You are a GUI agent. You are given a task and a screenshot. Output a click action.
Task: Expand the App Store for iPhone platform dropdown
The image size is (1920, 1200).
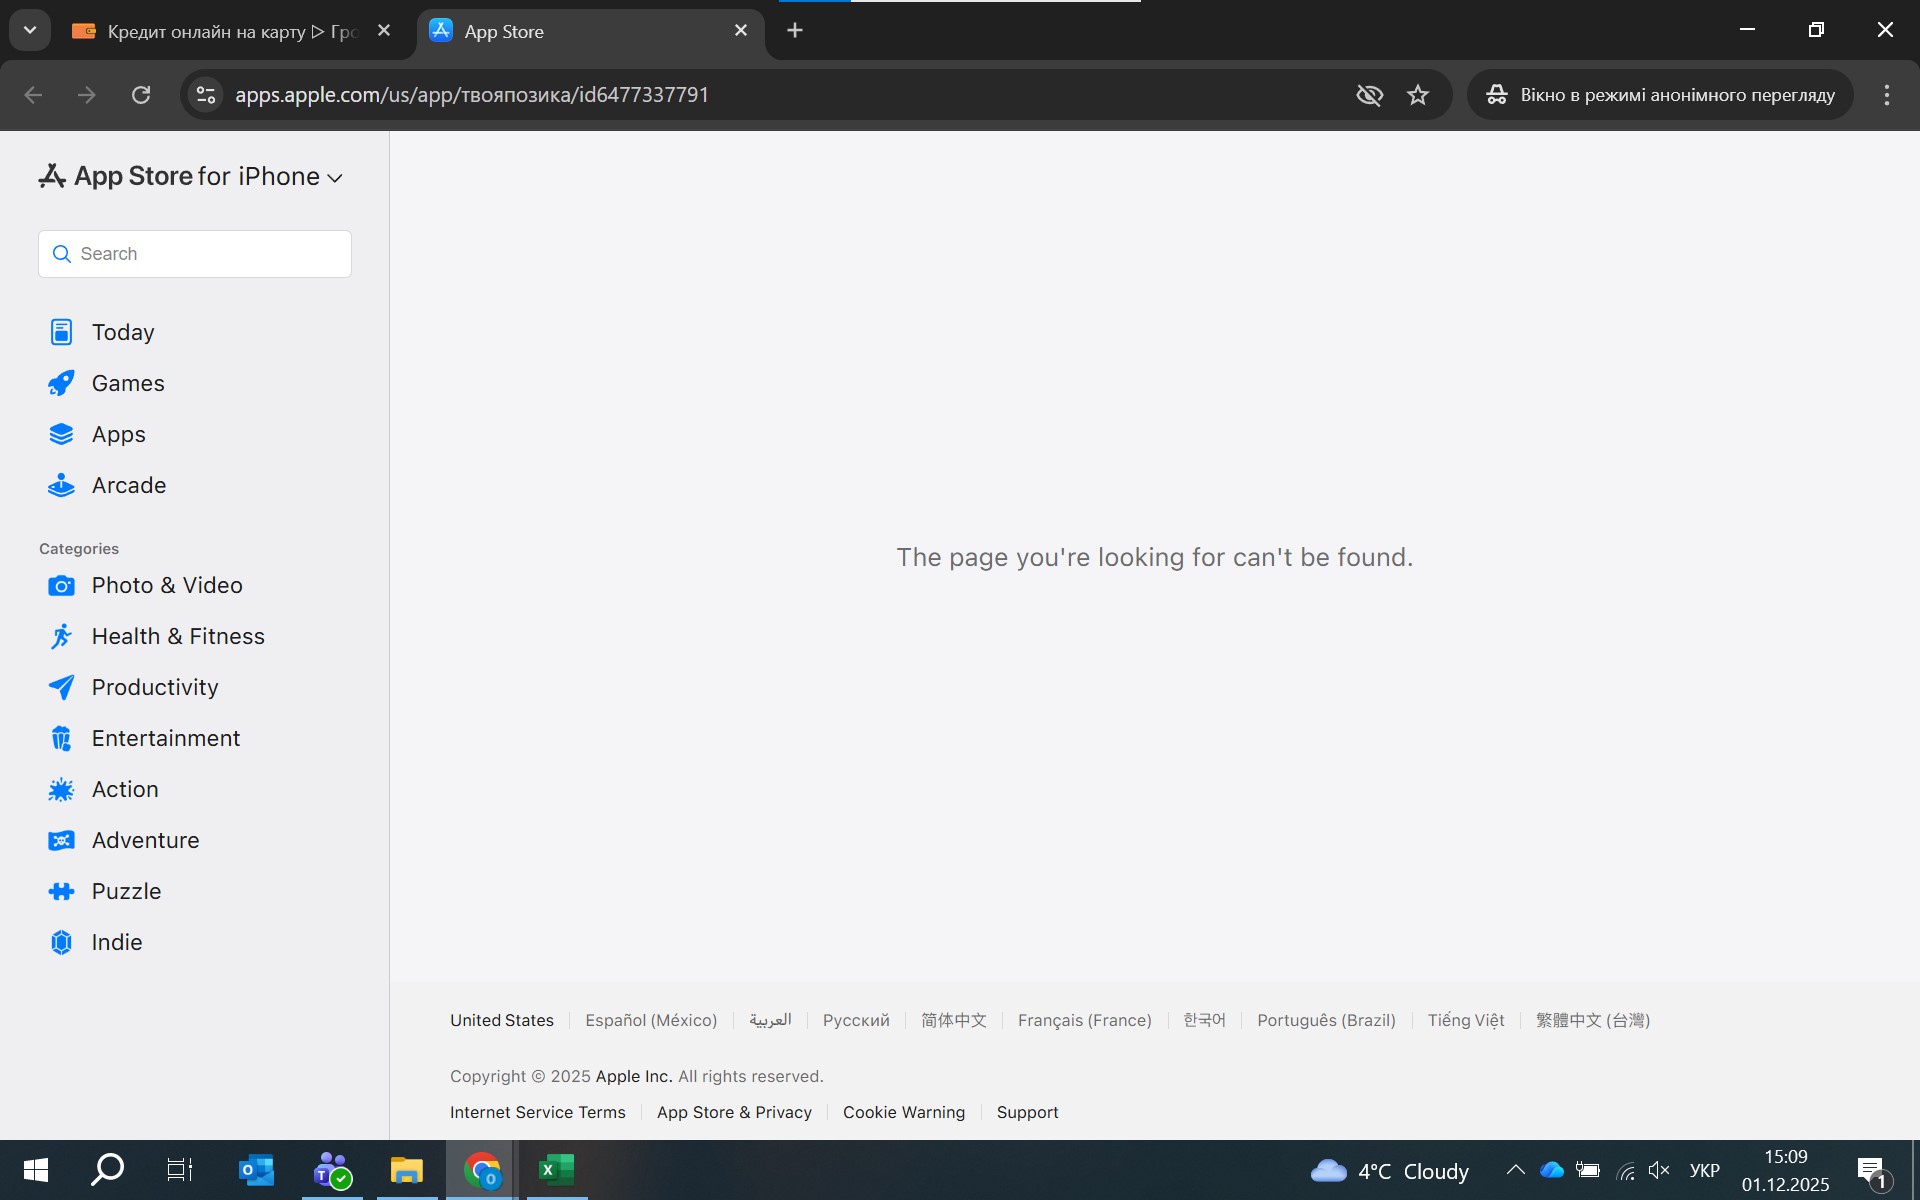coord(334,178)
